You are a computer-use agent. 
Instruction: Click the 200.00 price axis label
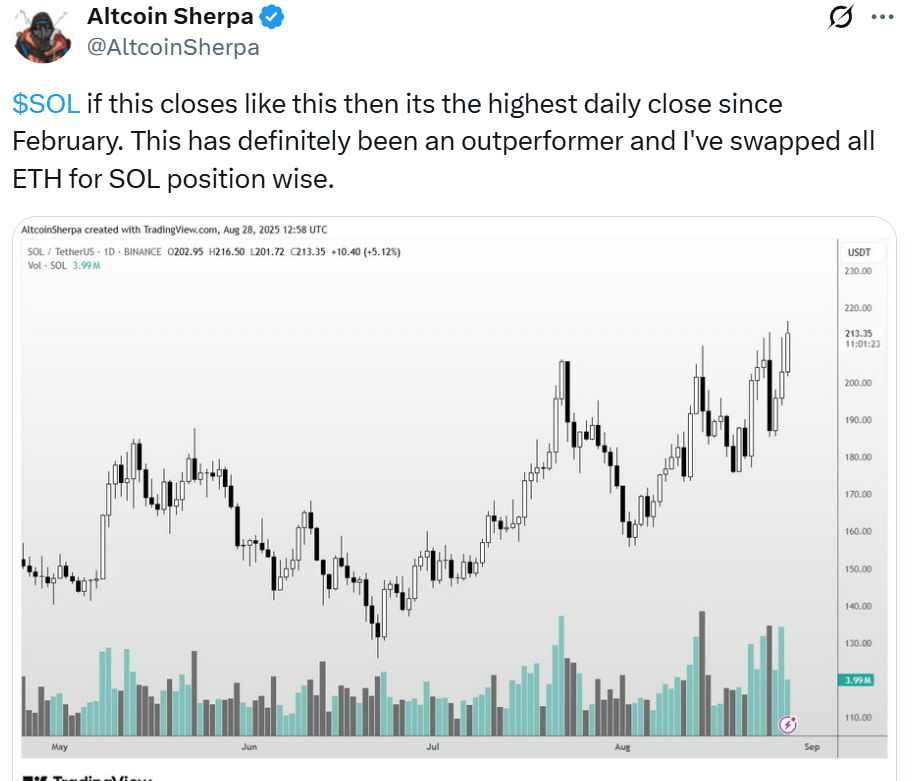(x=858, y=383)
